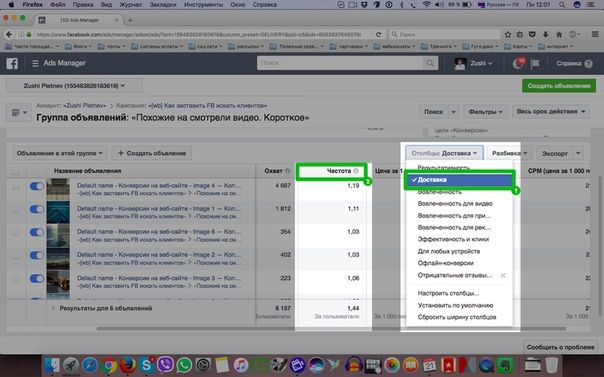This screenshot has width=604, height=377.
Task: Open the arrow beside the Поиск button
Action: (453, 112)
